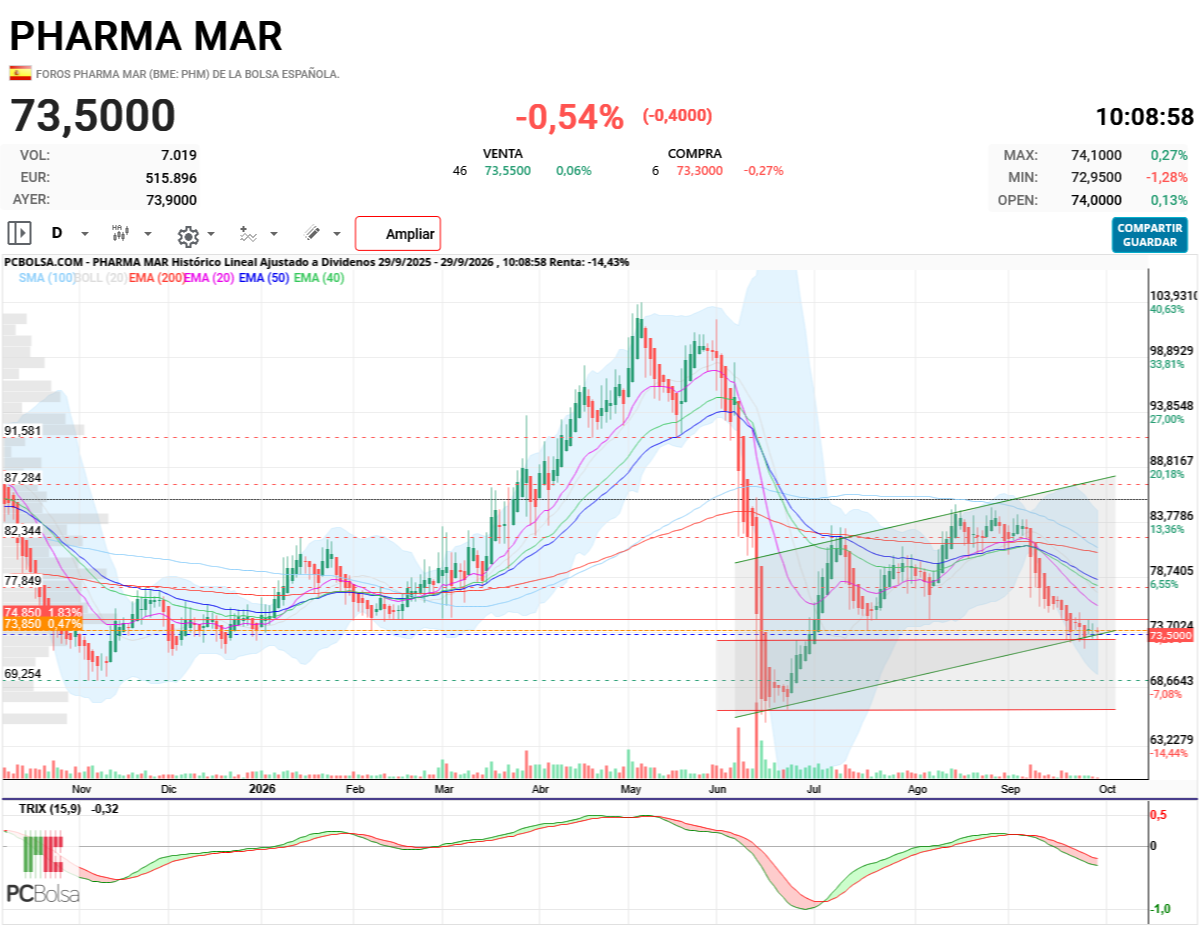Select the drawing pencil tool icon
The height and width of the screenshot is (925, 1200).
pos(312,233)
